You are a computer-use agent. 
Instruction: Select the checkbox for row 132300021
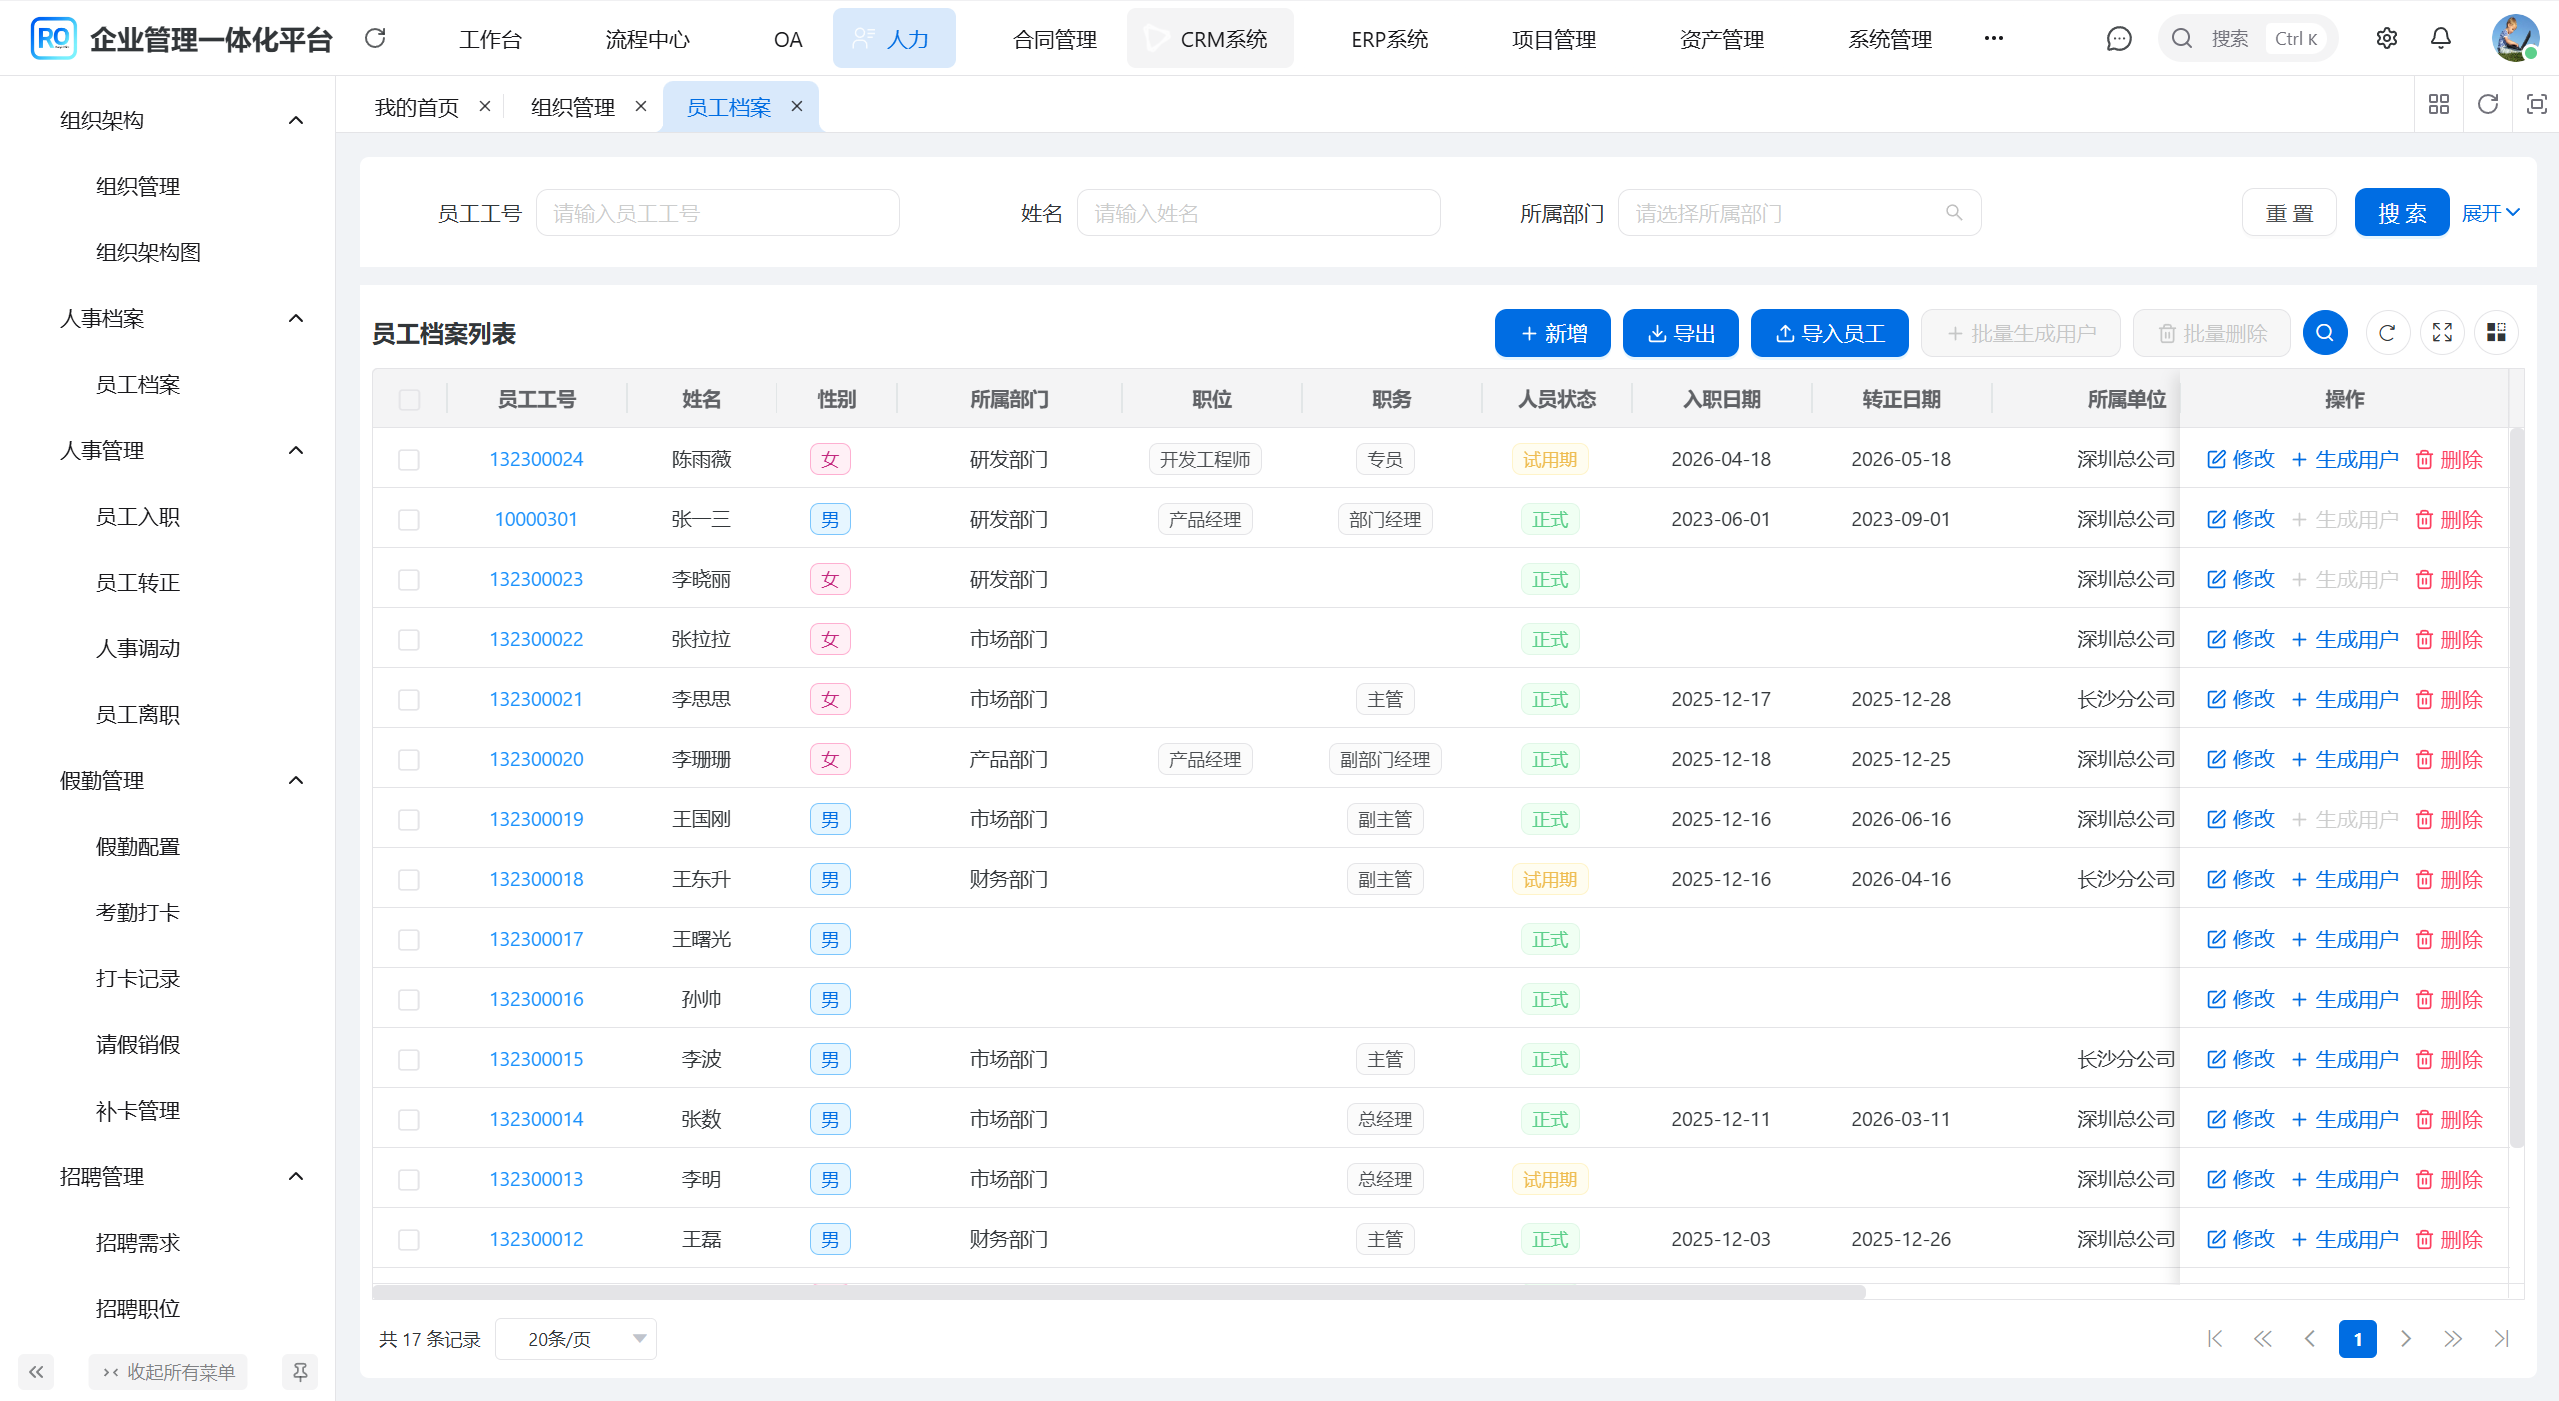pyautogui.click(x=409, y=700)
